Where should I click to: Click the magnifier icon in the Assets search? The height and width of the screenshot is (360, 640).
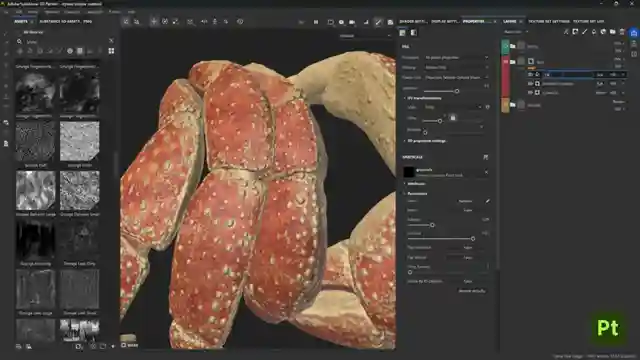(x=19, y=41)
